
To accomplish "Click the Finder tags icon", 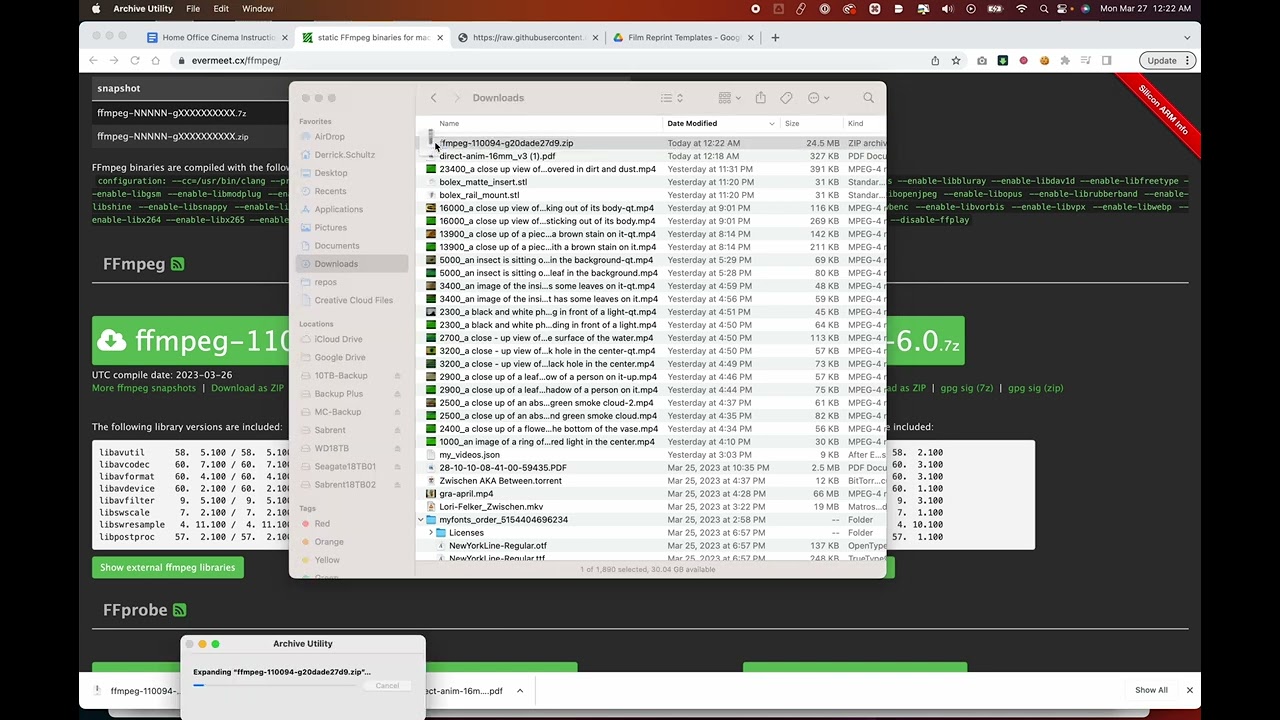I will click(x=786, y=98).
